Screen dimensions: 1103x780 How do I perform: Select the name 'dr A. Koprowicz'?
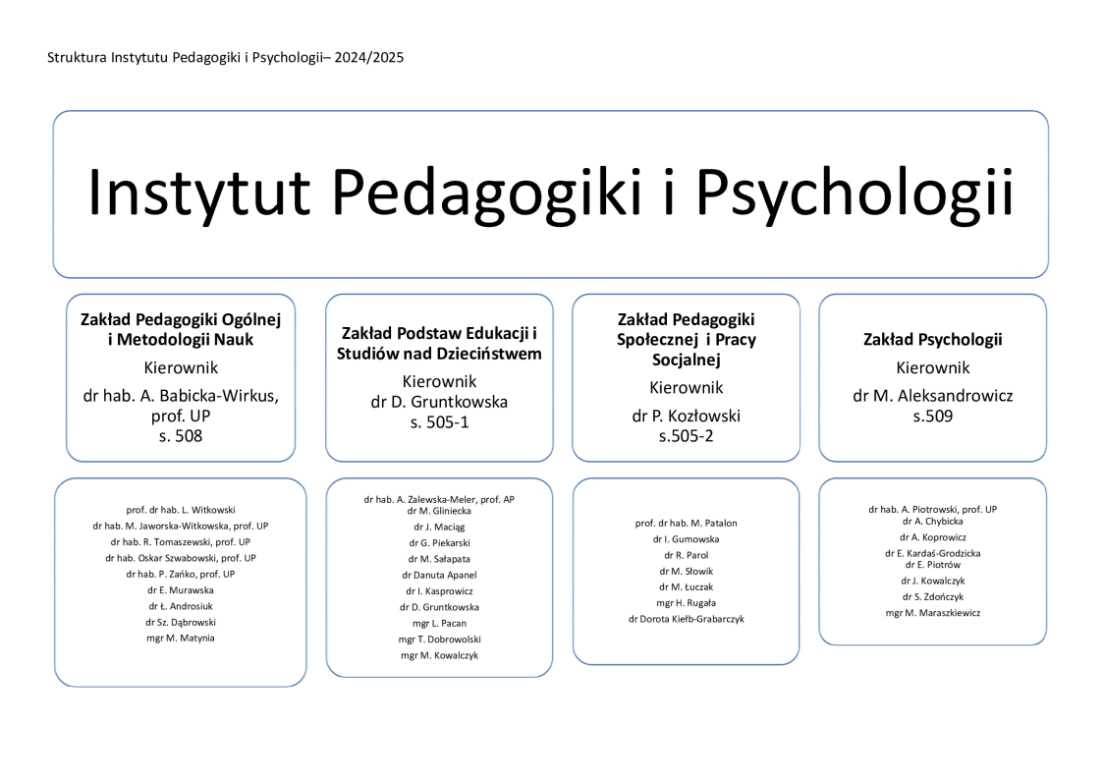coord(933,537)
